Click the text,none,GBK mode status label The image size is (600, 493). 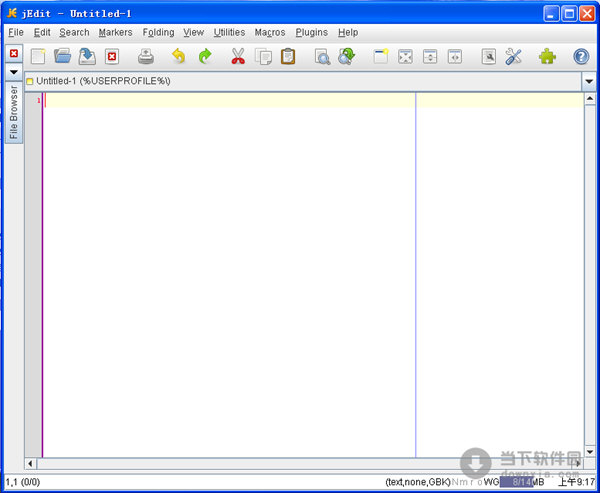[418, 481]
